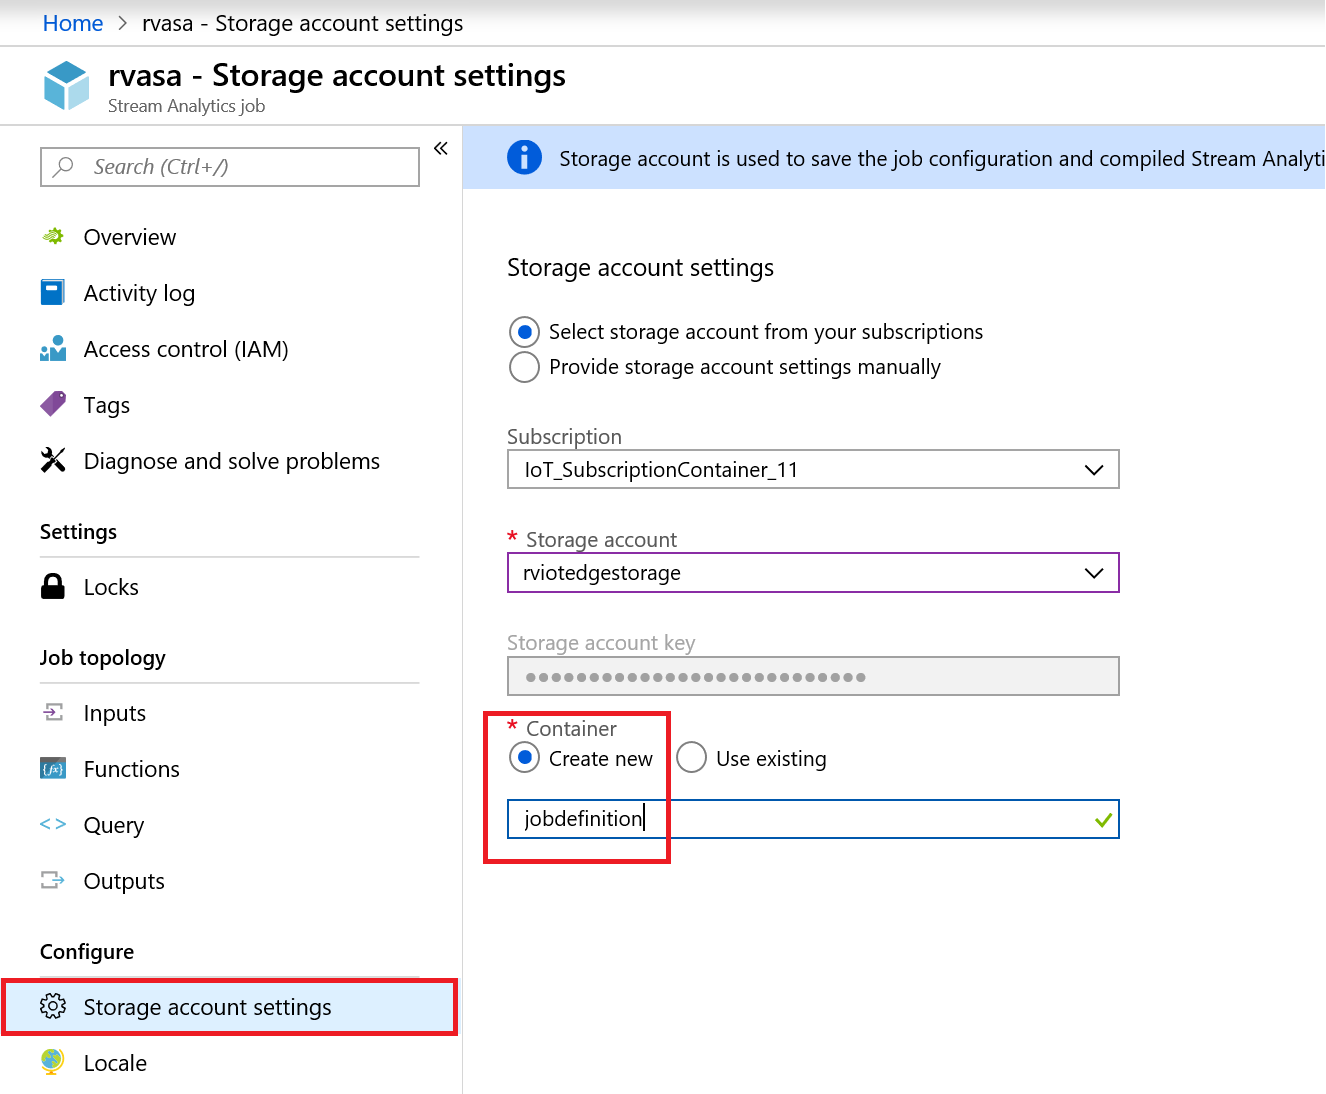Screen dimensions: 1326x1094
Task: Click the Configure section header
Action: (87, 952)
